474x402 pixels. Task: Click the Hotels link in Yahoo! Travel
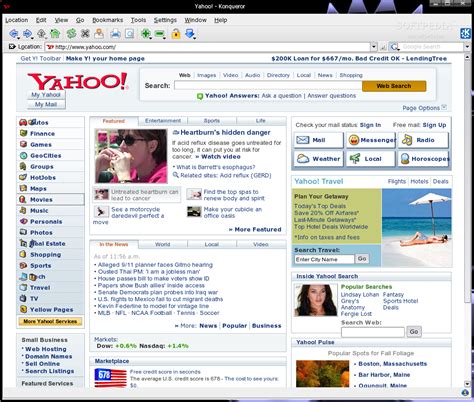click(419, 181)
